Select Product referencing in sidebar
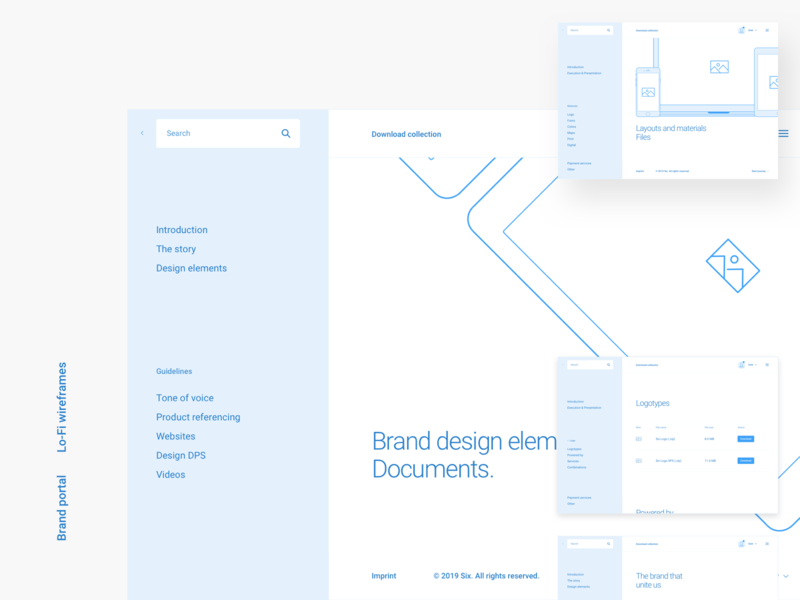This screenshot has height=600, width=800. (x=198, y=417)
